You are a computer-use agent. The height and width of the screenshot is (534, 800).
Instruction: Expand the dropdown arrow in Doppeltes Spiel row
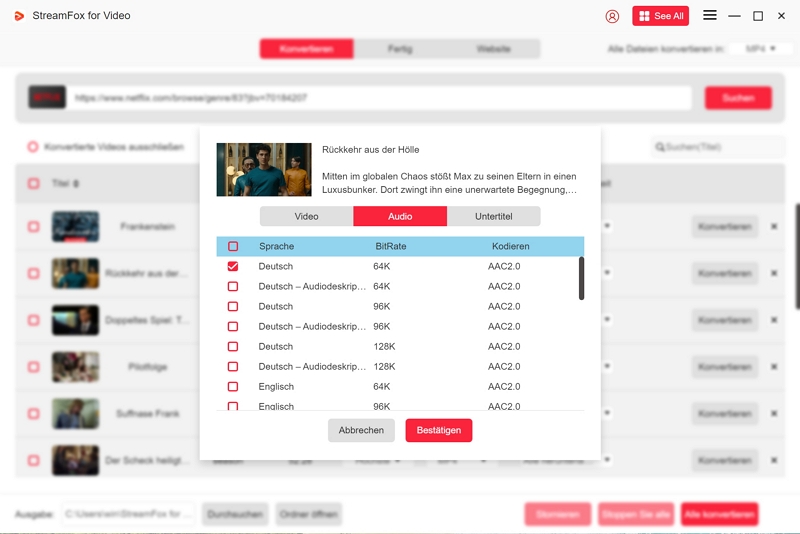point(607,319)
